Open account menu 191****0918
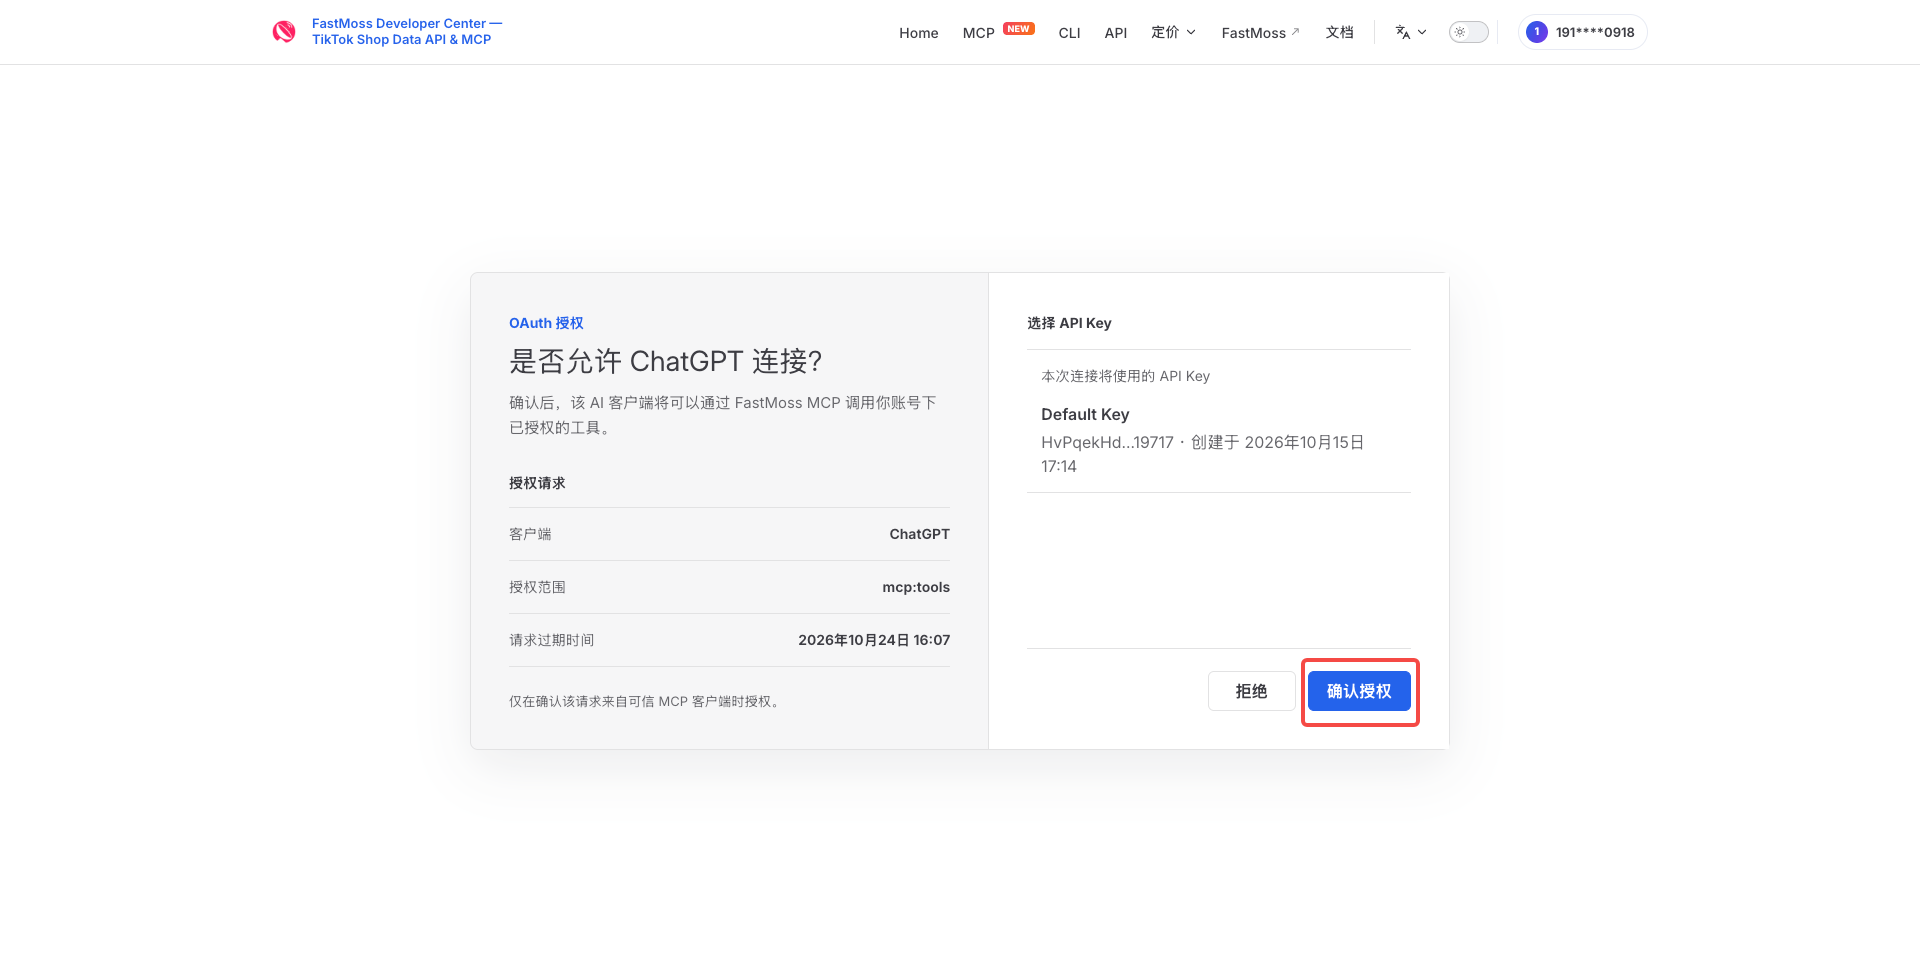 coord(1582,32)
